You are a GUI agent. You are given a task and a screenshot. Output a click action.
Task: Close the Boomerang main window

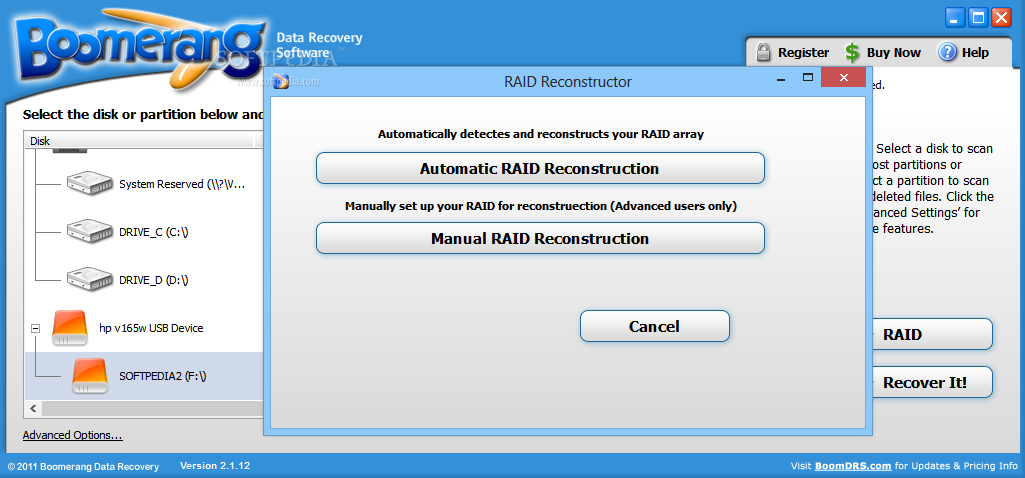1001,18
